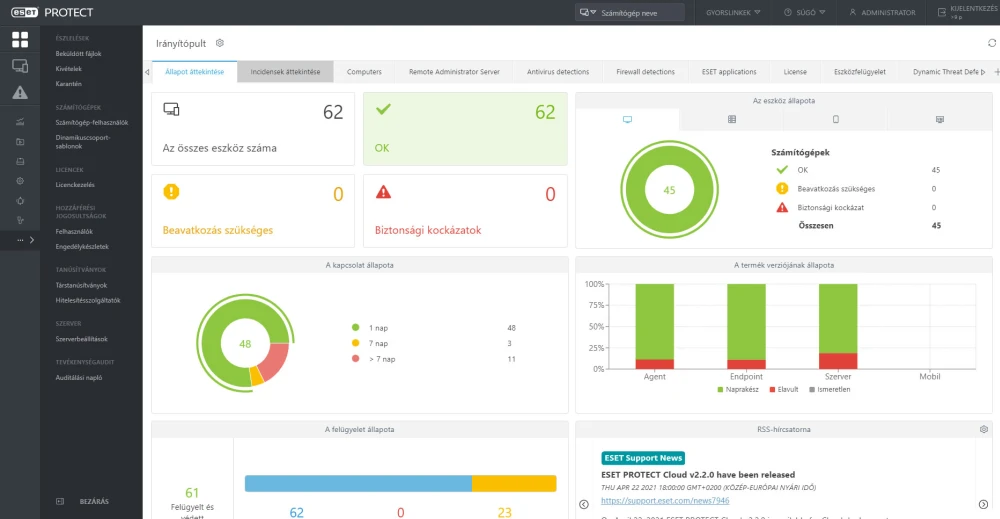
Task: Switch to the Incidensek áttekintése tab
Action: 285,71
